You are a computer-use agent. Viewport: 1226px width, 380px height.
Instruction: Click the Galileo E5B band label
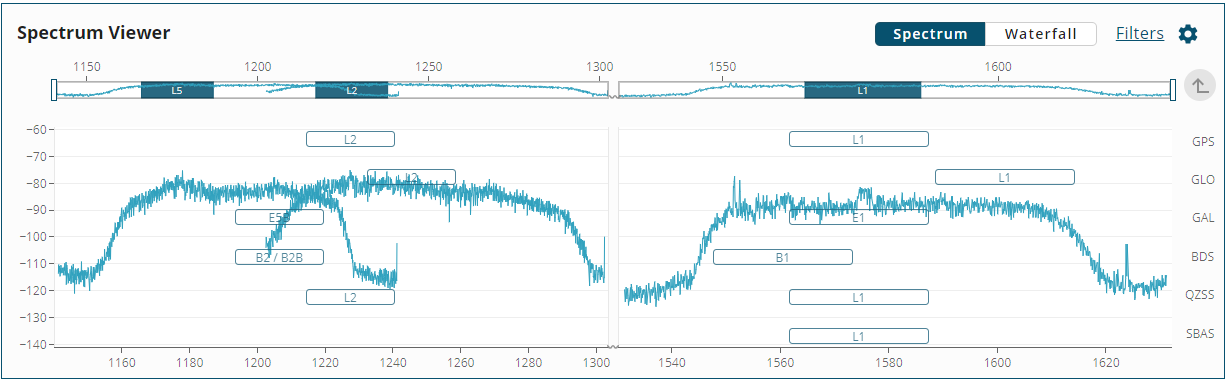(279, 217)
